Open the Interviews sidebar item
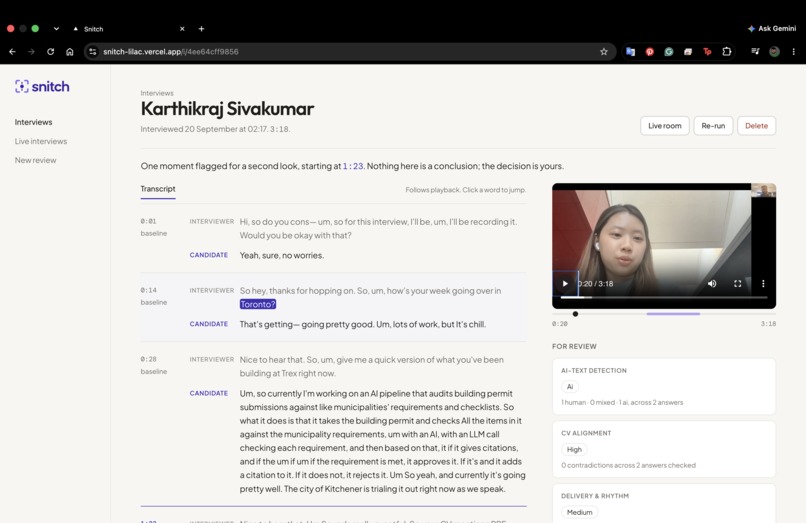 pos(33,122)
